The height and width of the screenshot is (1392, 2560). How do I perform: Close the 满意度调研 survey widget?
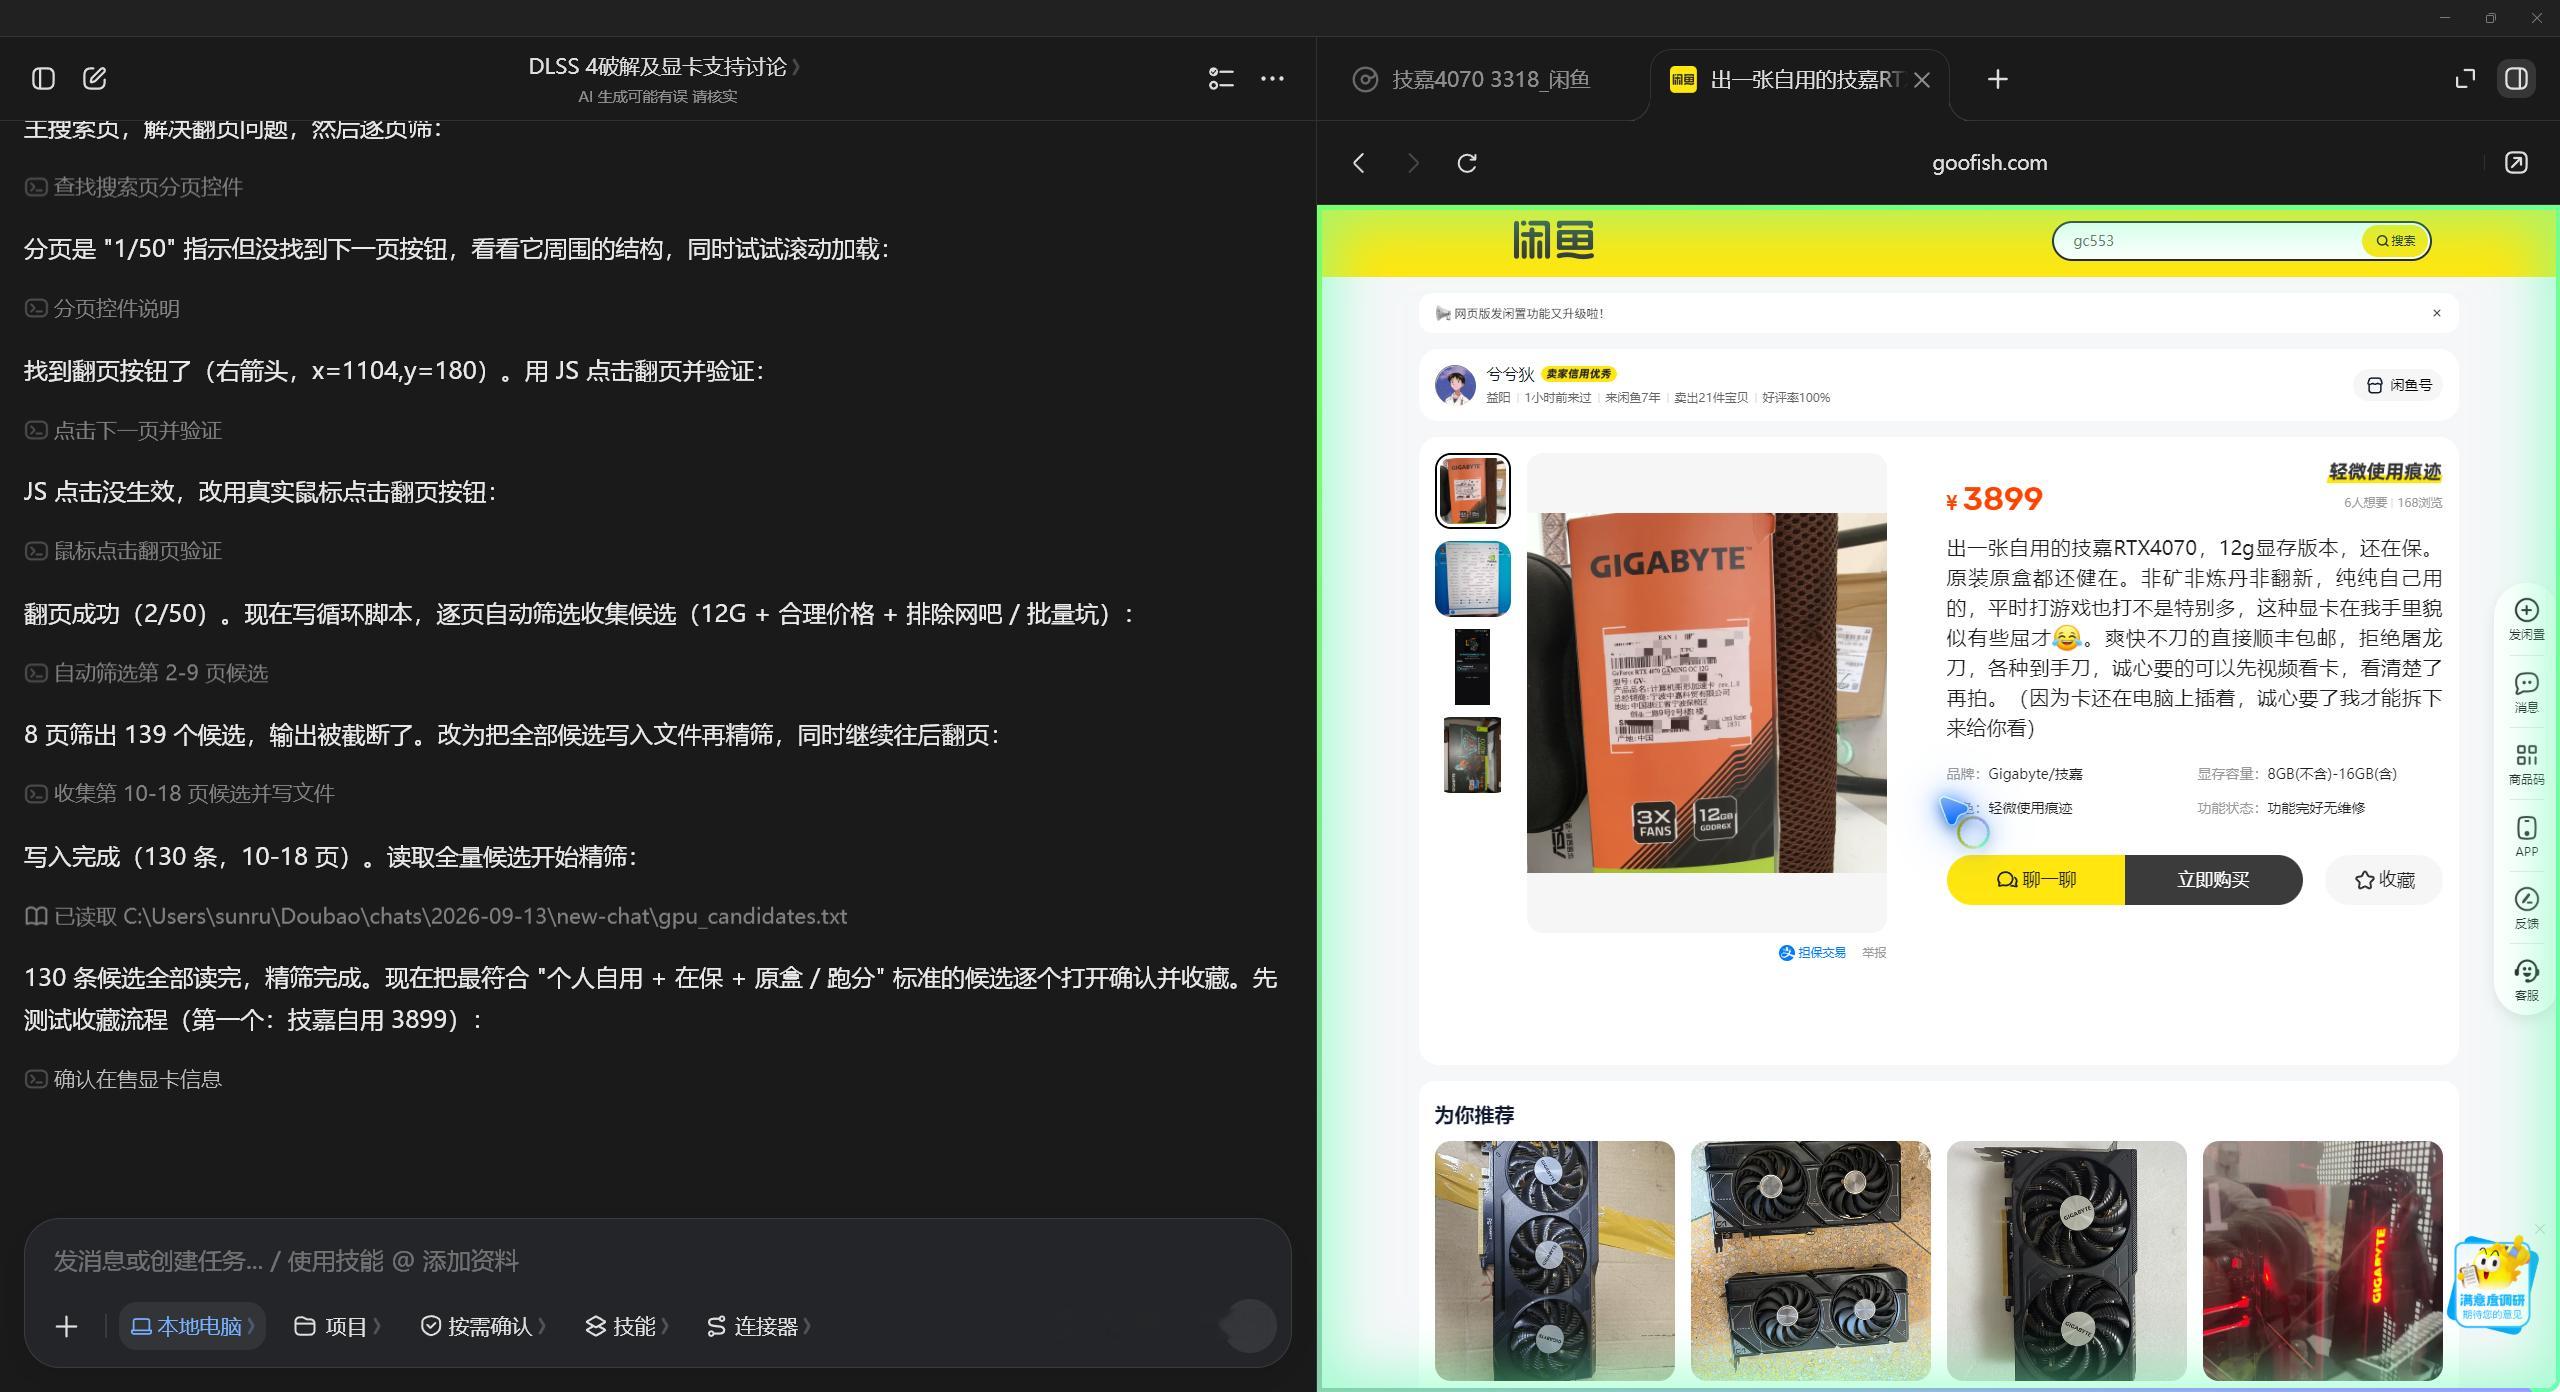(2539, 1229)
